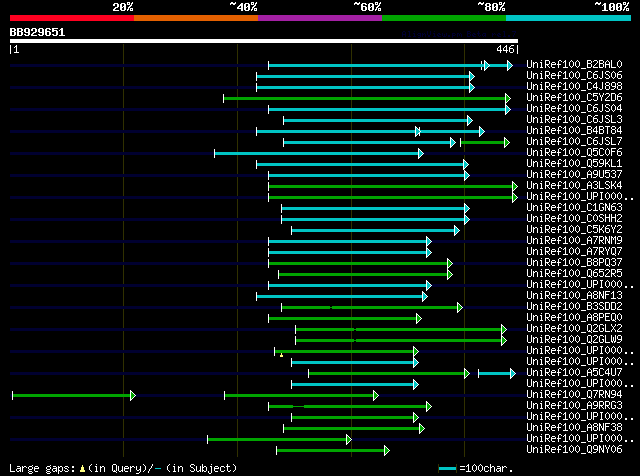Select the UniRef100_Q2GLW9 label
The height and width of the screenshot is (476, 640).
574,340
